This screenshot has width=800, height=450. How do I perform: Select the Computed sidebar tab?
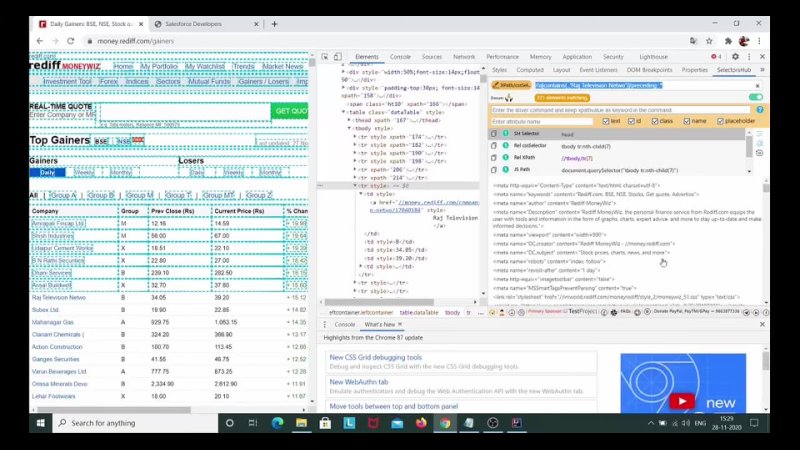coord(530,70)
